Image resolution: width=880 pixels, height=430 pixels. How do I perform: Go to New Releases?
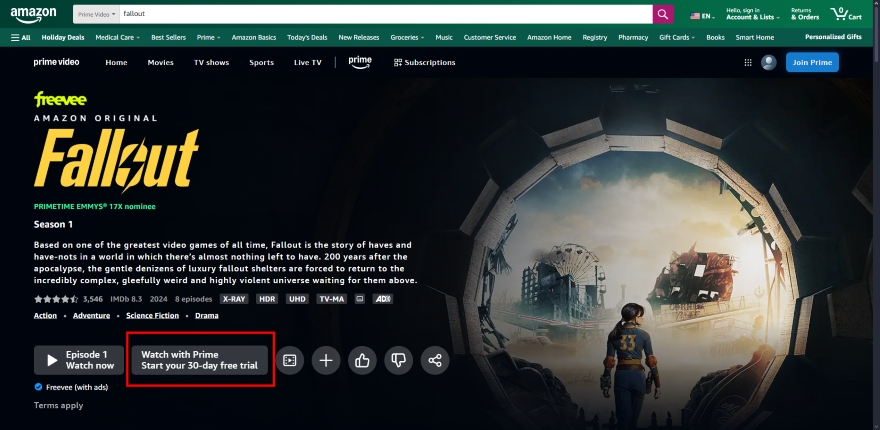(359, 38)
